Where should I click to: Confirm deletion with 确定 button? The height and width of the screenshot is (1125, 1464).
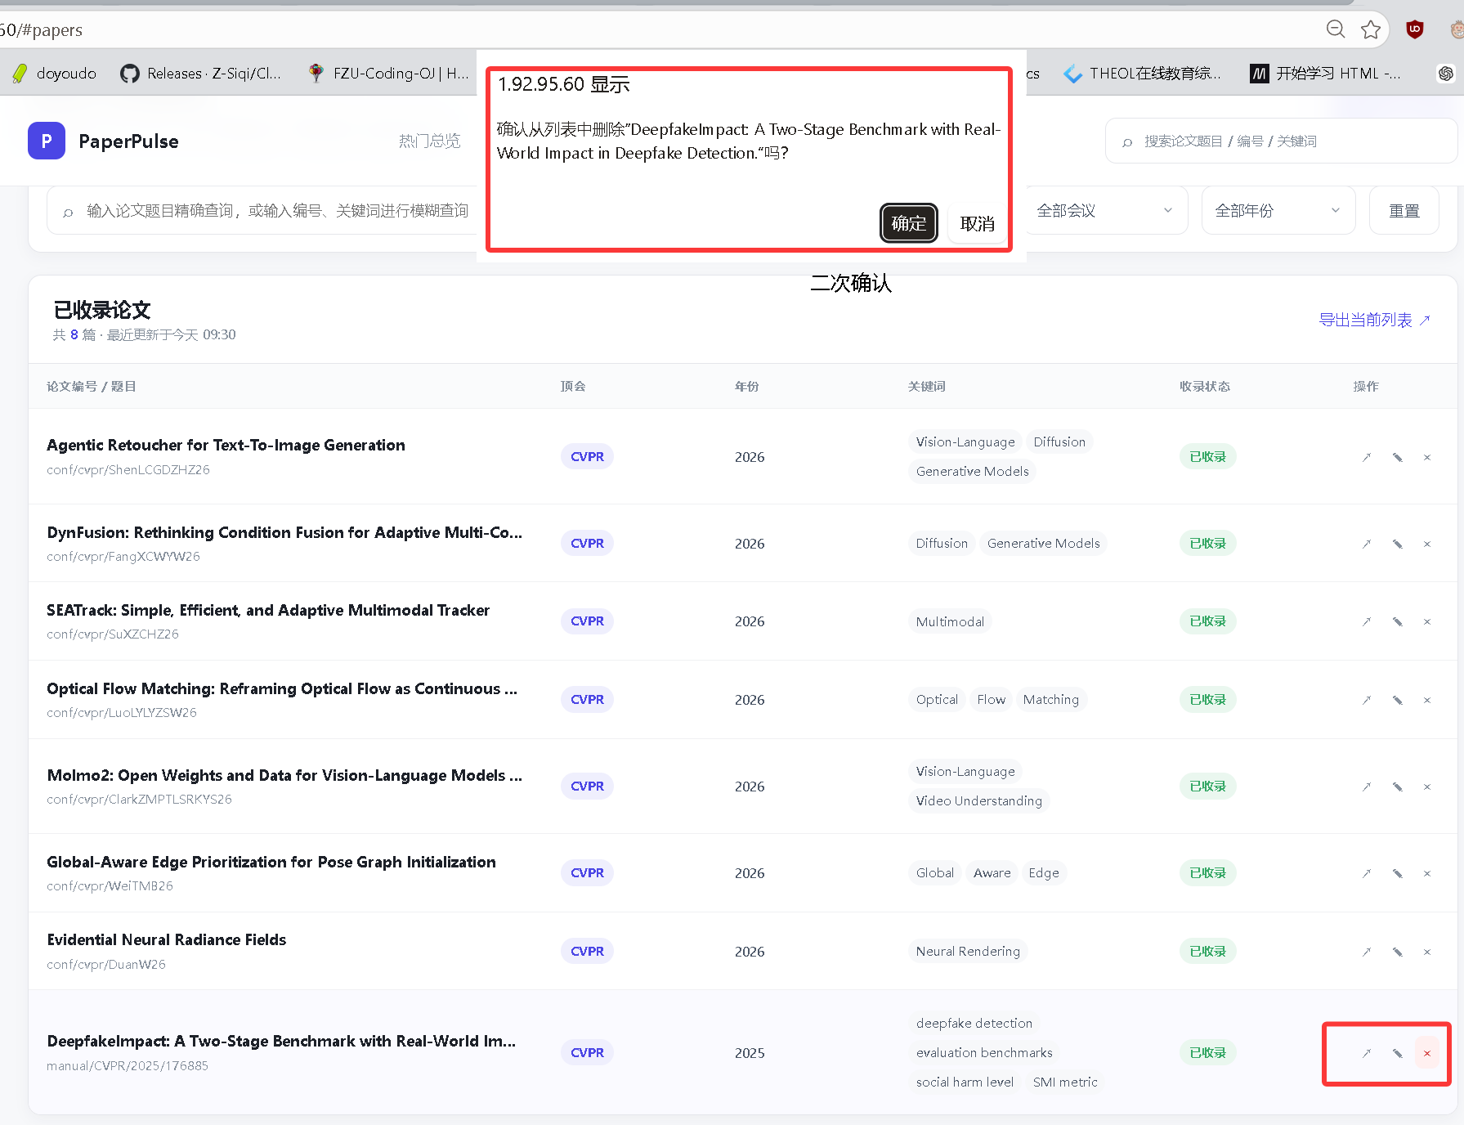908,223
